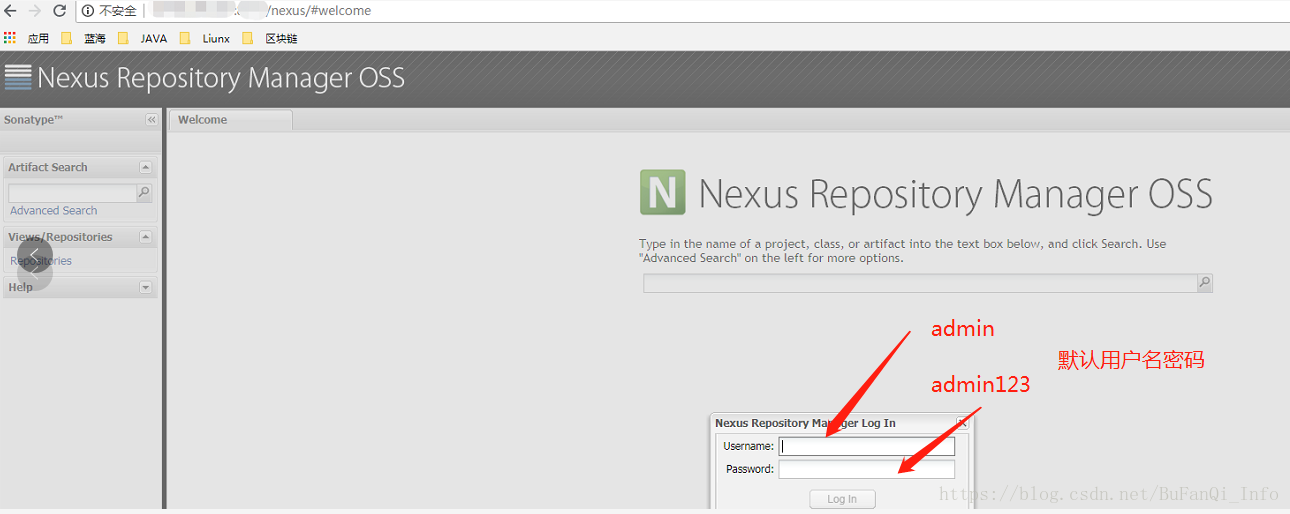1290x514 pixels.
Task: Collapse the Artifact Search section
Action: 145,167
